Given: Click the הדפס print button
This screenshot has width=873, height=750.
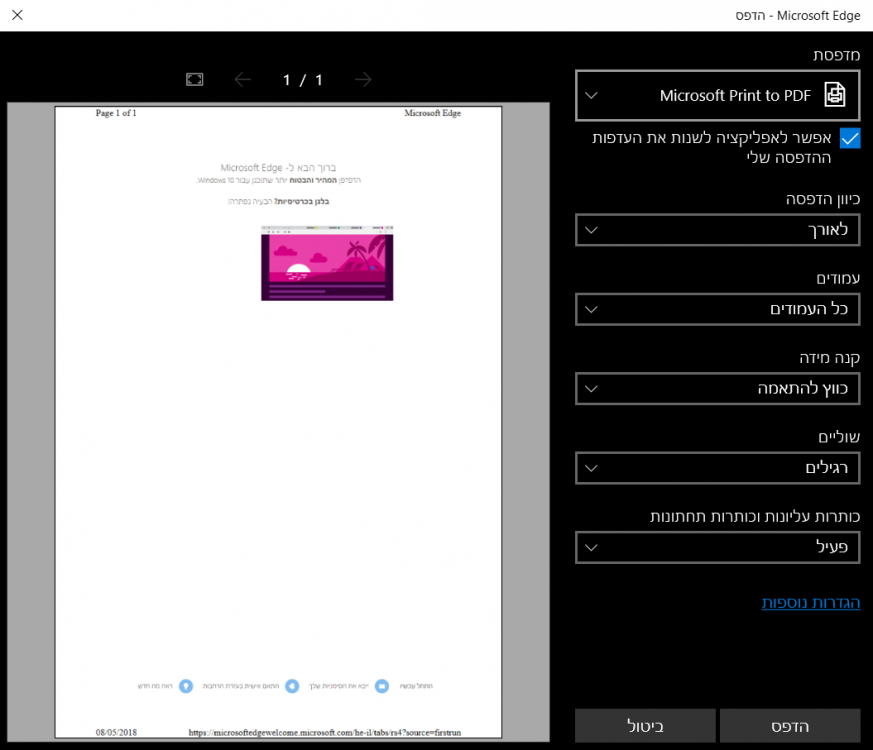Looking at the screenshot, I should click(790, 726).
